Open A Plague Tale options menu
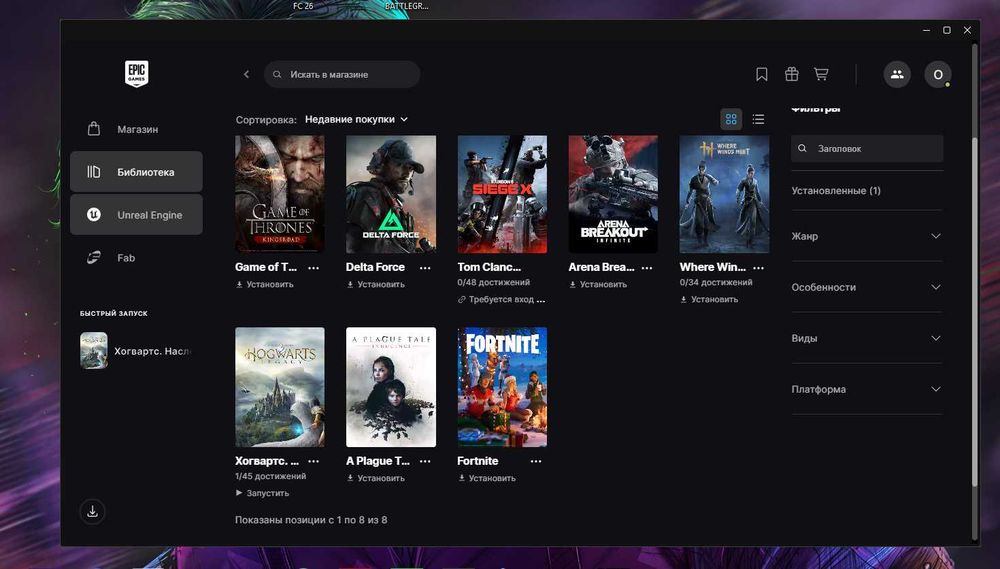Image resolution: width=1000 pixels, height=569 pixels. [x=425, y=461]
